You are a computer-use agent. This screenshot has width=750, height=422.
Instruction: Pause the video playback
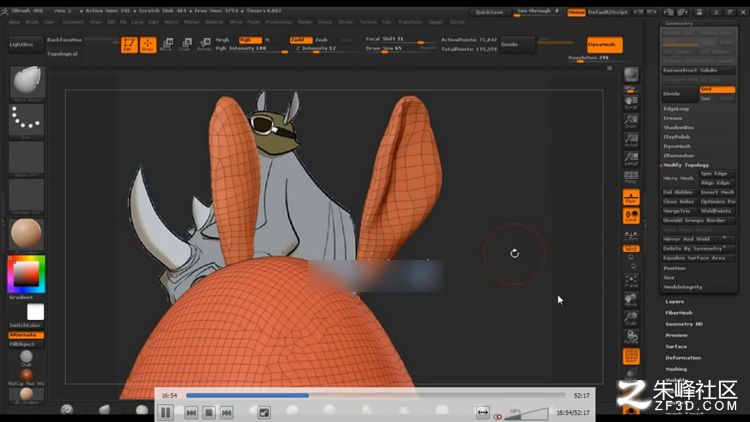point(166,412)
